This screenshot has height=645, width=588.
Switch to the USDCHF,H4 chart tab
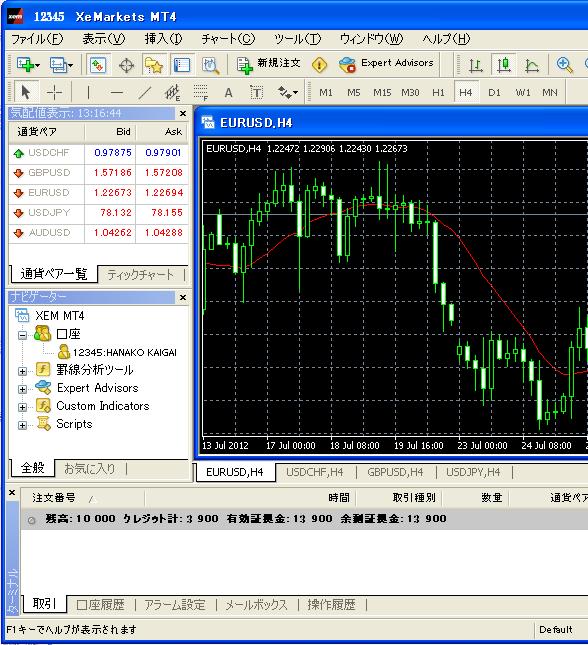pos(315,472)
